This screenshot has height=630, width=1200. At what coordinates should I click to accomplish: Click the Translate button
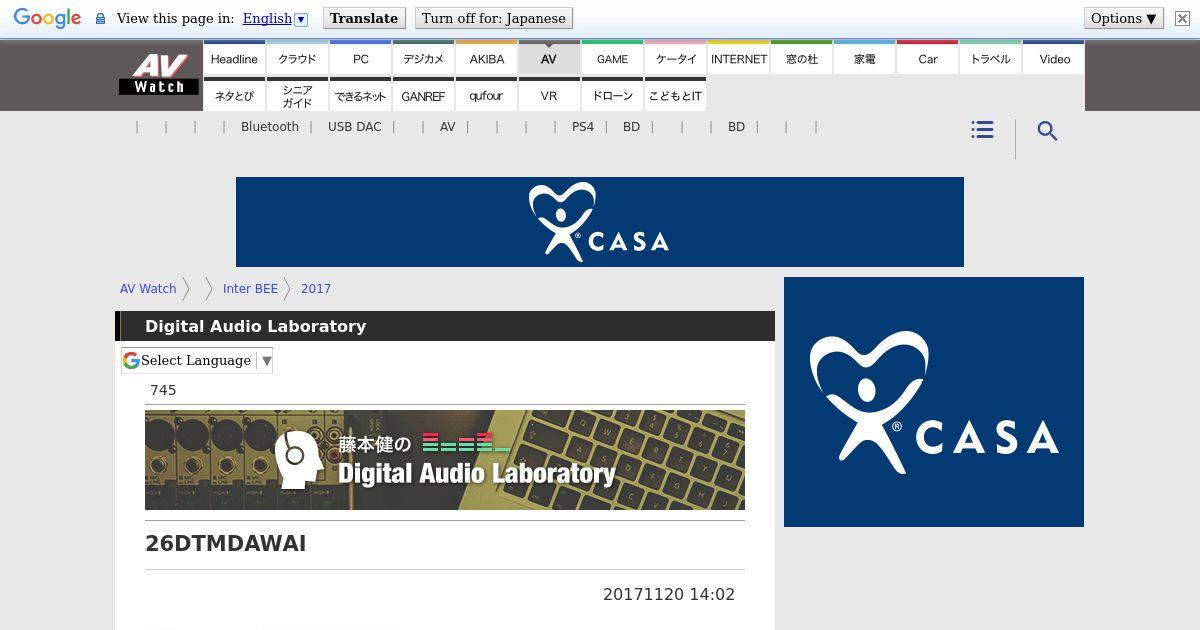364,18
